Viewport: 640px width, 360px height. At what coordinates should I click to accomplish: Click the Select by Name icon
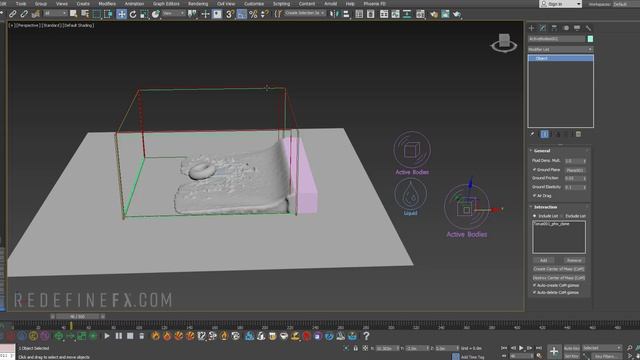(85, 14)
